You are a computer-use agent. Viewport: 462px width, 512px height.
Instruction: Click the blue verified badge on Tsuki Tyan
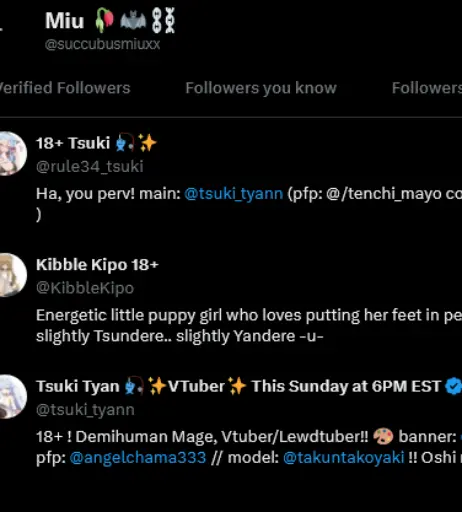click(453, 386)
